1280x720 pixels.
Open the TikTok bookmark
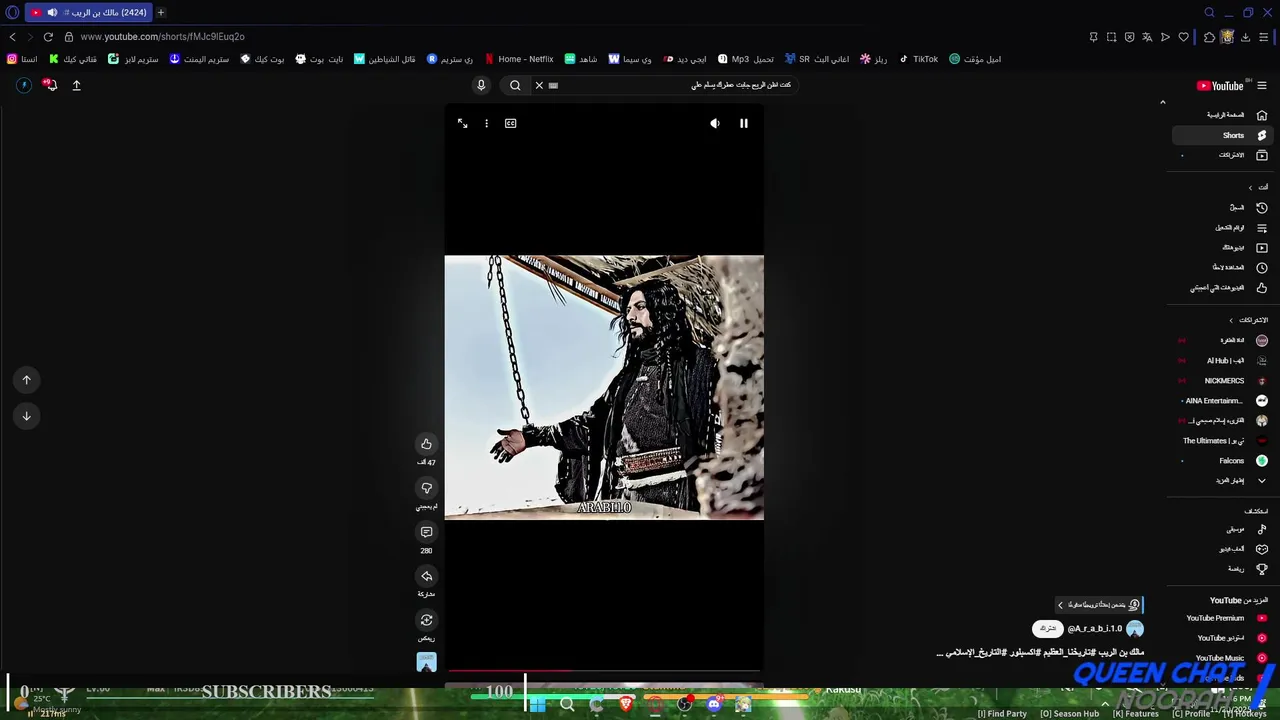[918, 59]
